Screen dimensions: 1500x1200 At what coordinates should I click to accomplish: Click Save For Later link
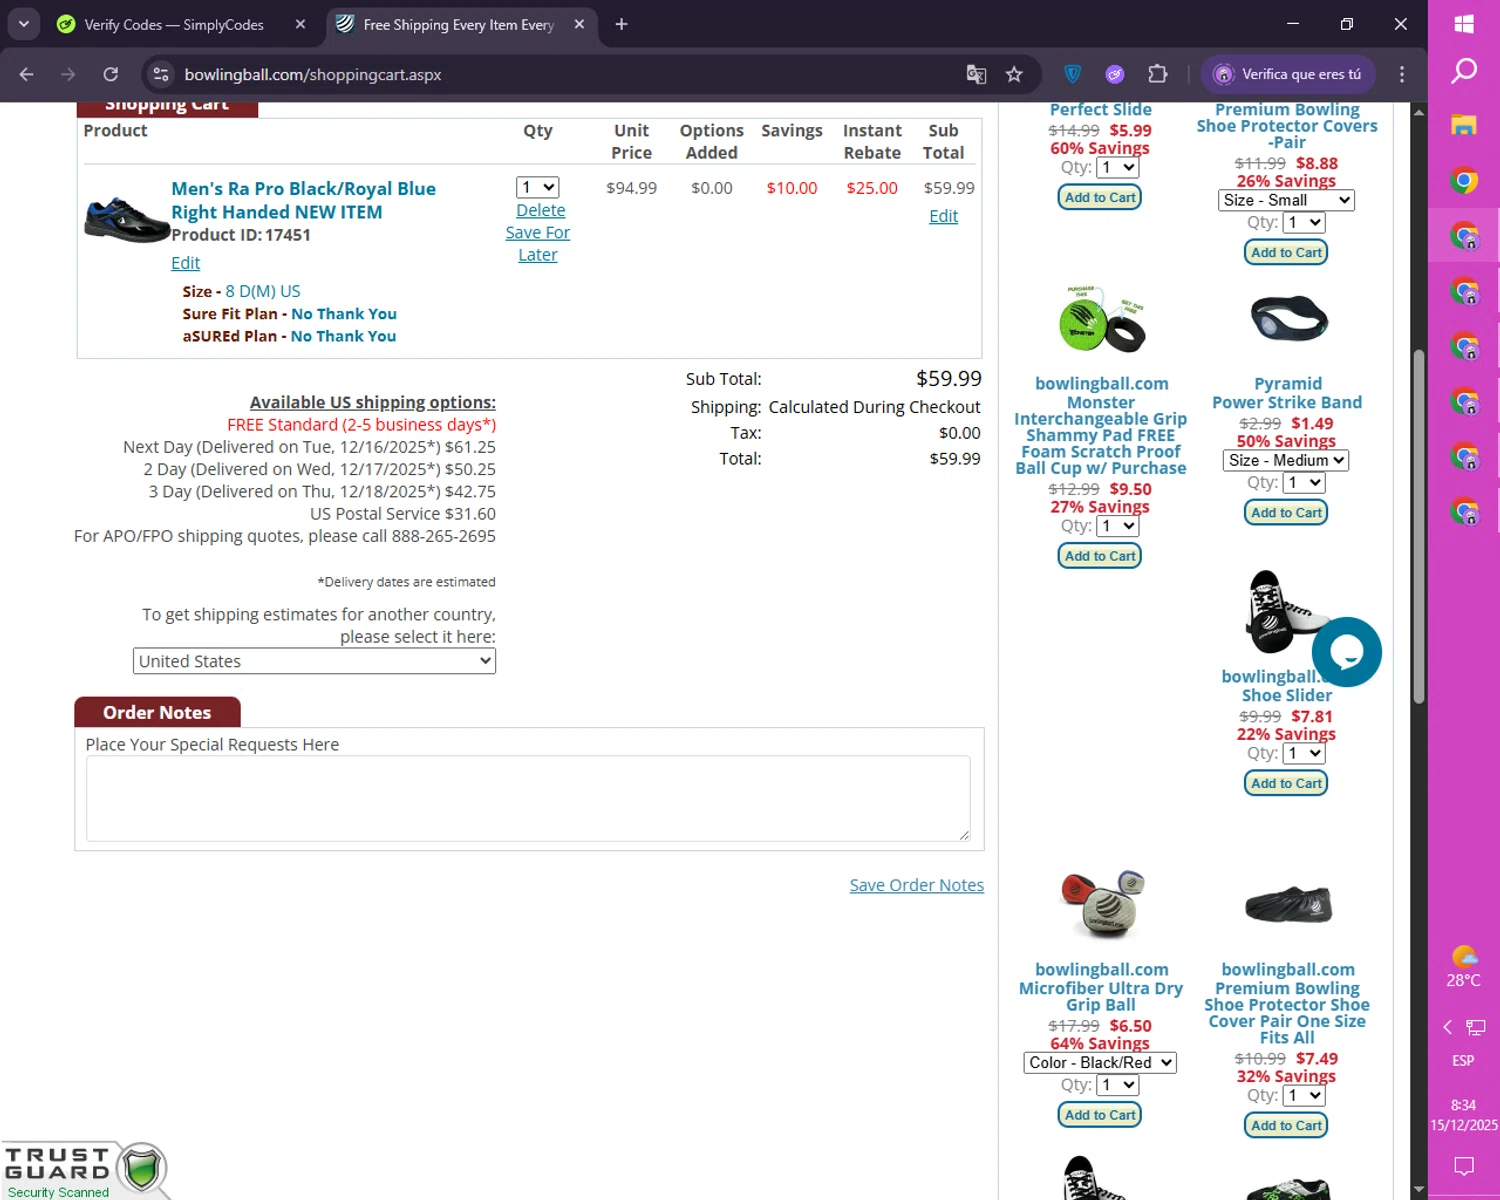click(538, 243)
